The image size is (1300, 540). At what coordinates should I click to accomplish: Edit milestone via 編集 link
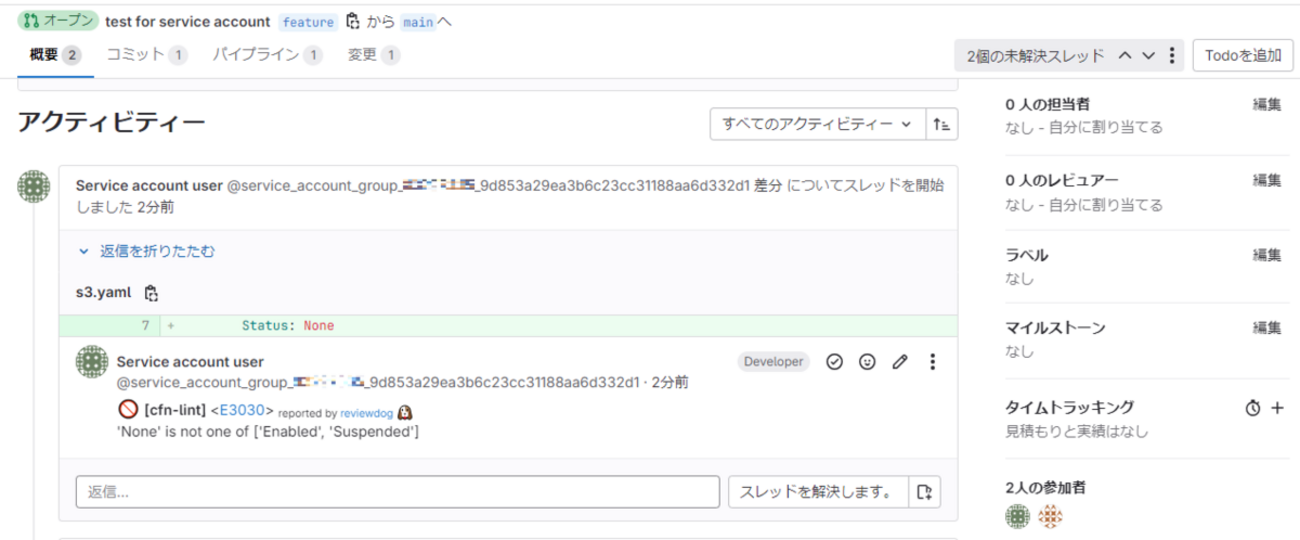pos(1267,328)
